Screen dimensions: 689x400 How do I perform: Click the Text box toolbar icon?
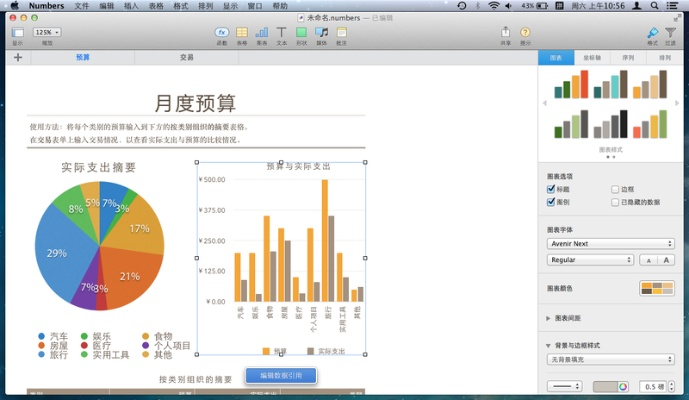(x=281, y=33)
